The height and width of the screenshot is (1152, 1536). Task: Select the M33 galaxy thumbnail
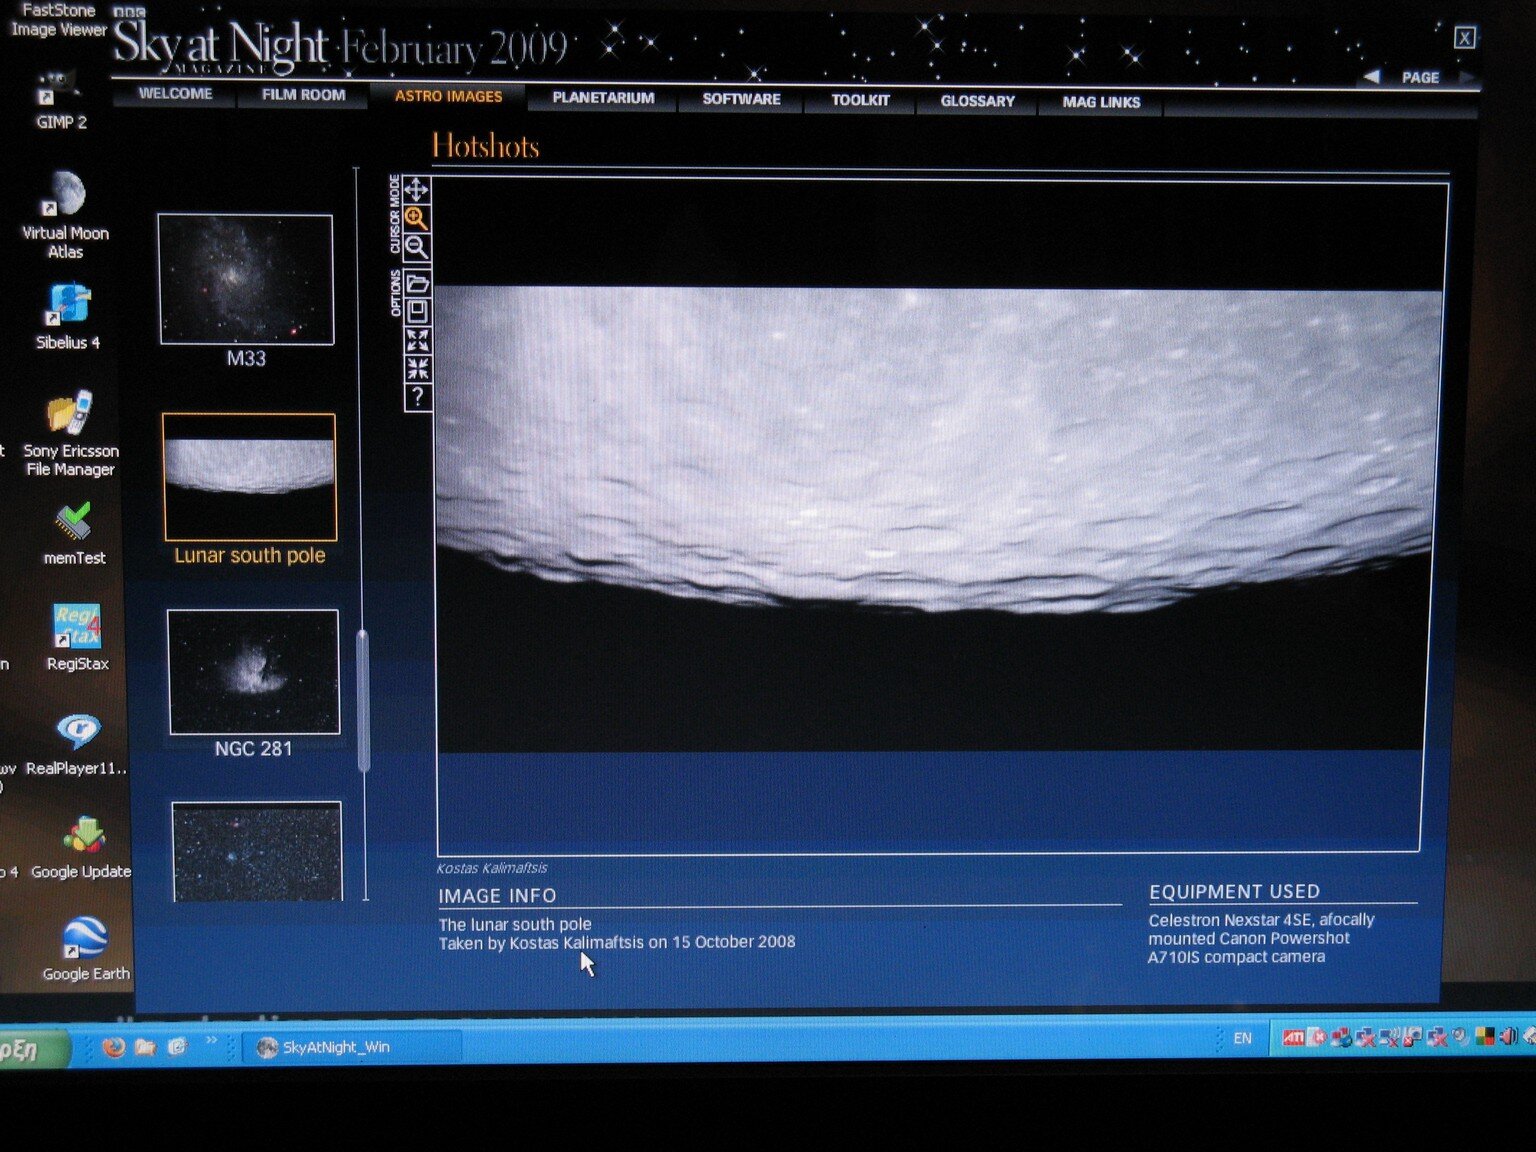245,280
